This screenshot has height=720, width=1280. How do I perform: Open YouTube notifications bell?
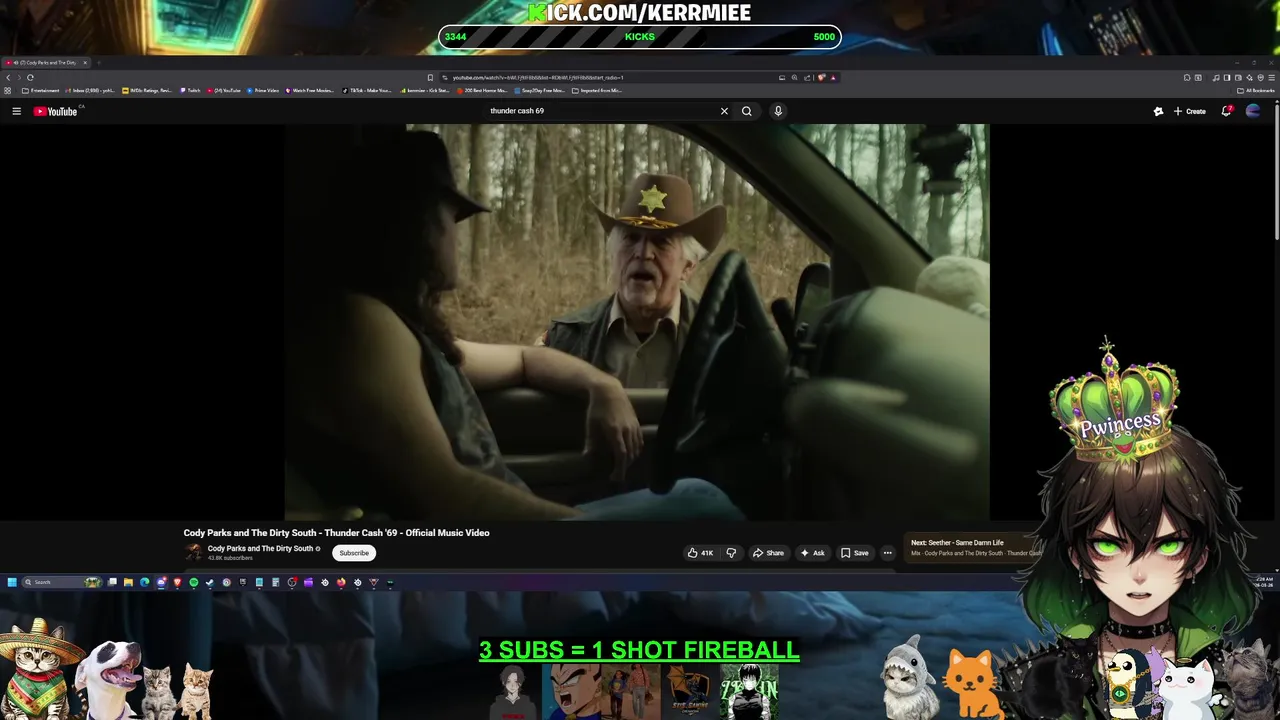(1226, 111)
